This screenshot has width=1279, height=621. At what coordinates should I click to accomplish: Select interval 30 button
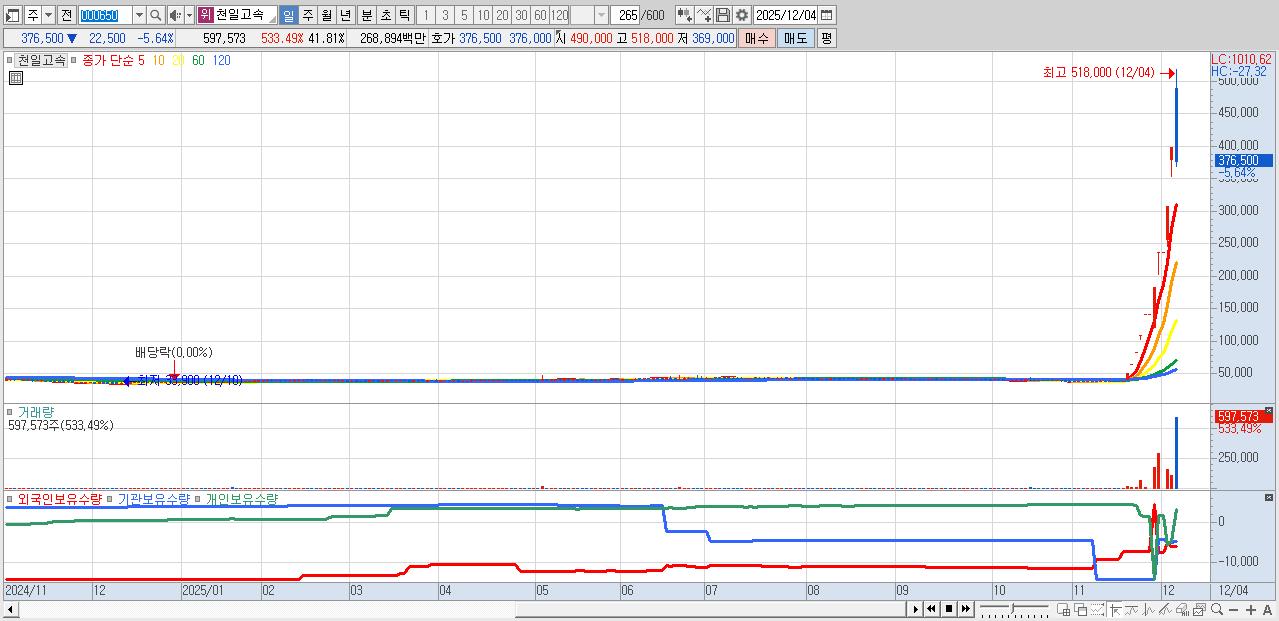(x=521, y=15)
